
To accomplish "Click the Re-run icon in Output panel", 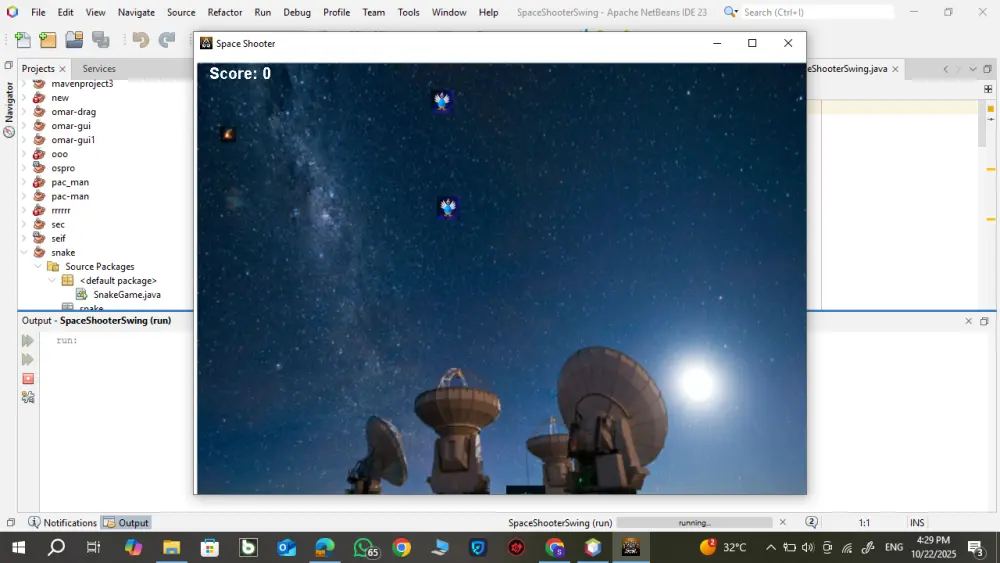I will coord(27,340).
